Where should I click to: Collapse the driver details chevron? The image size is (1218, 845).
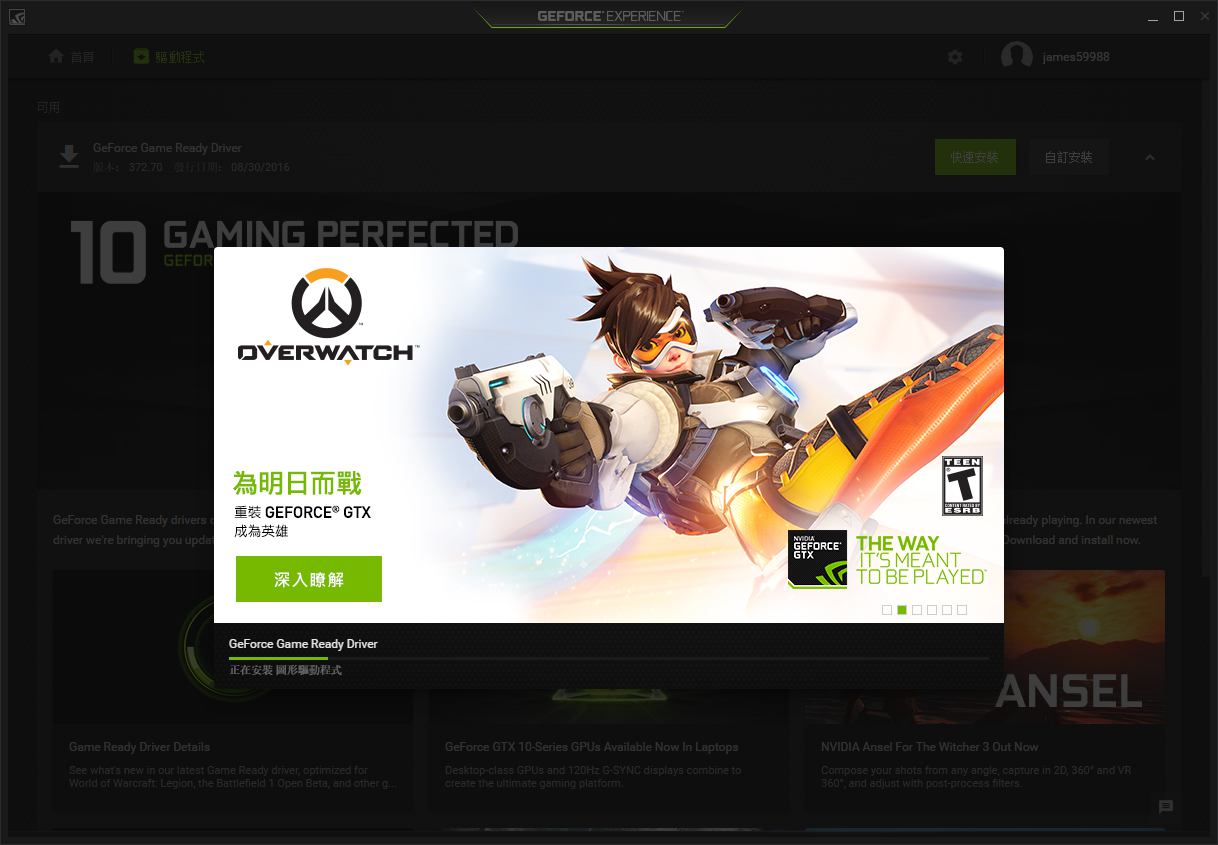[x=1149, y=158]
